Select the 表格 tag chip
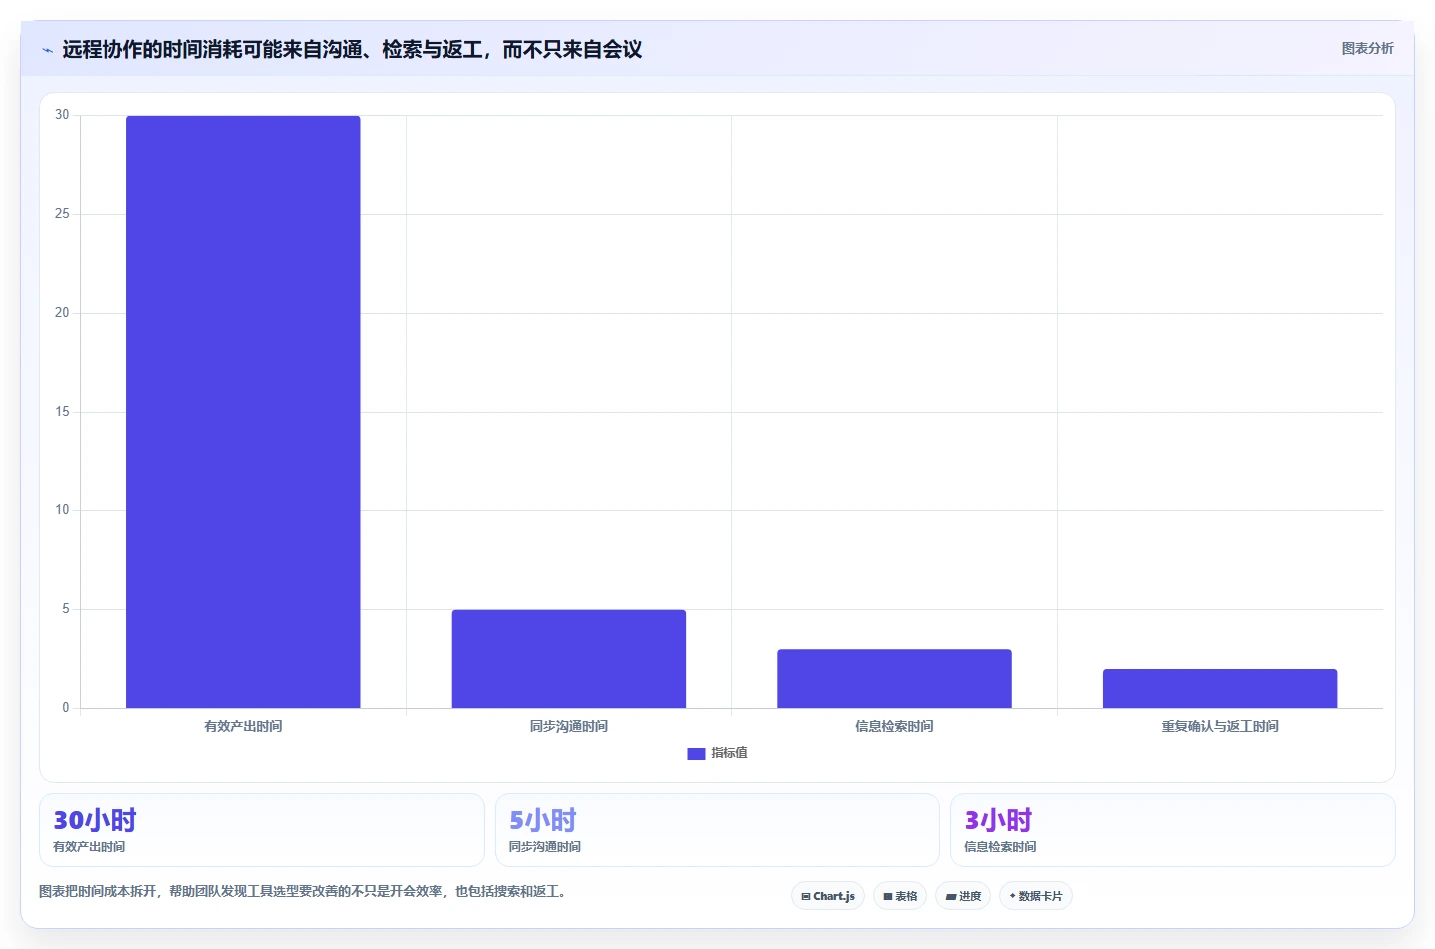This screenshot has width=1435, height=949. [900, 896]
